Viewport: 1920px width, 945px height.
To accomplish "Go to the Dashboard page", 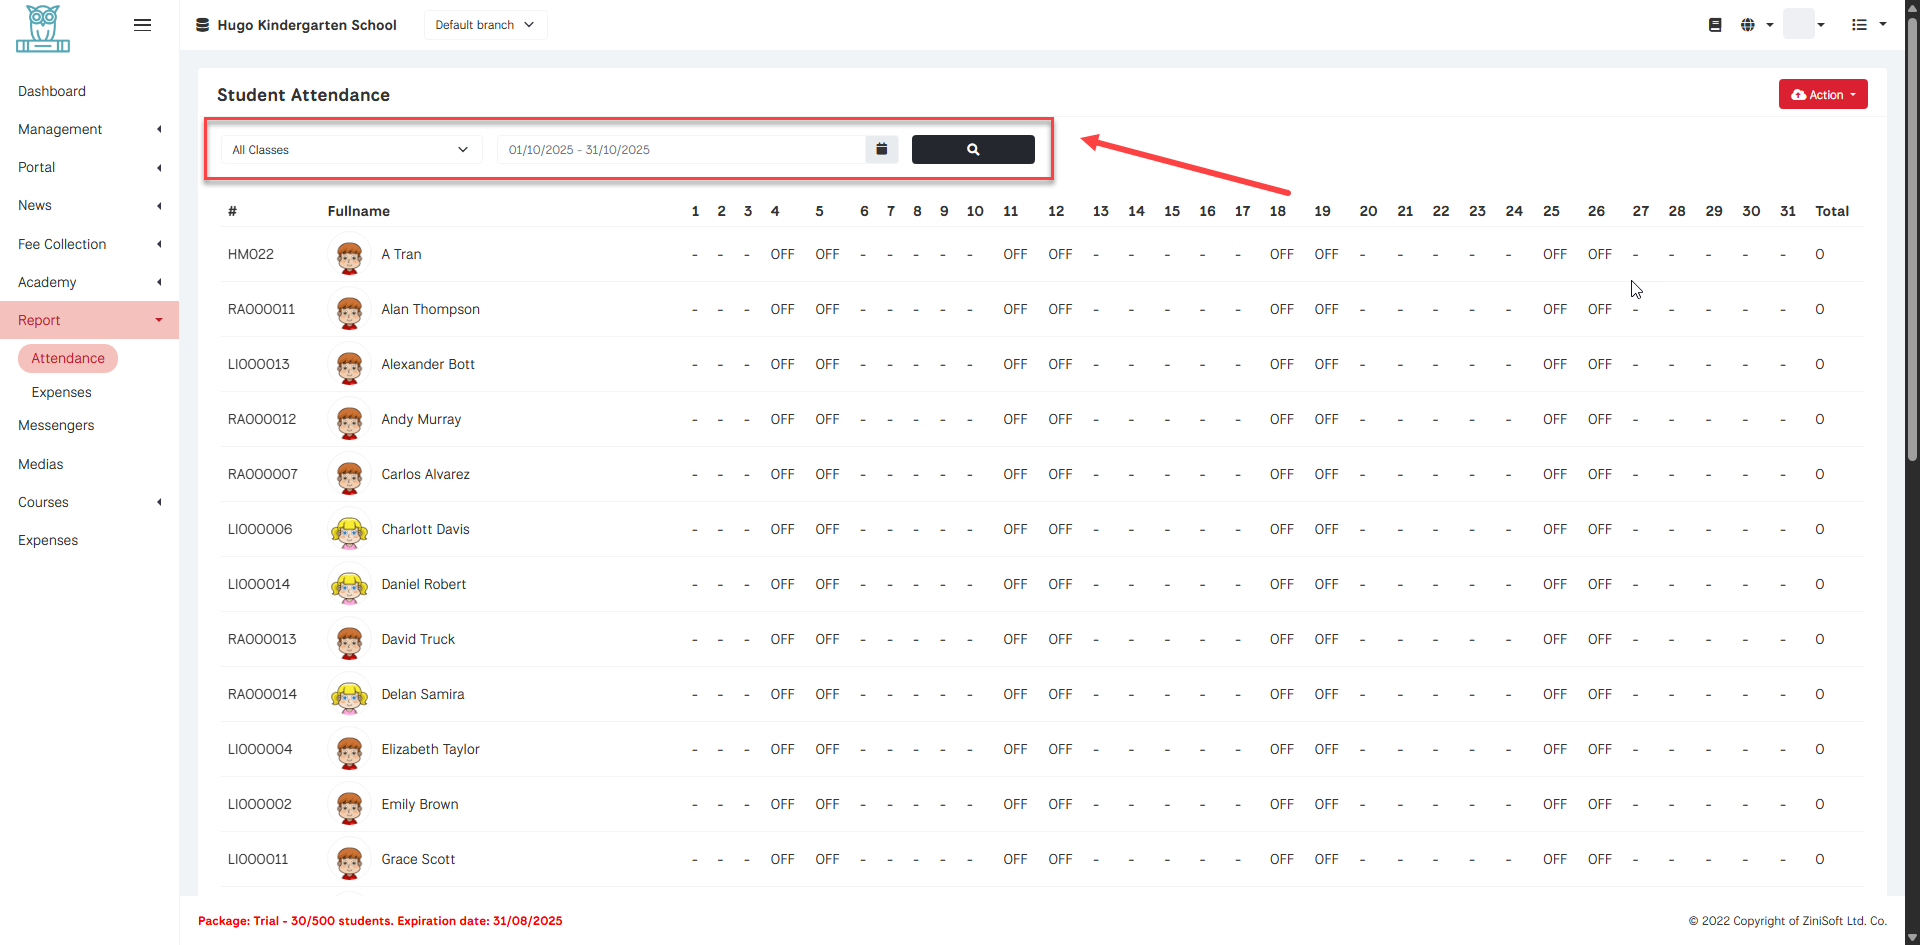I will tap(52, 91).
